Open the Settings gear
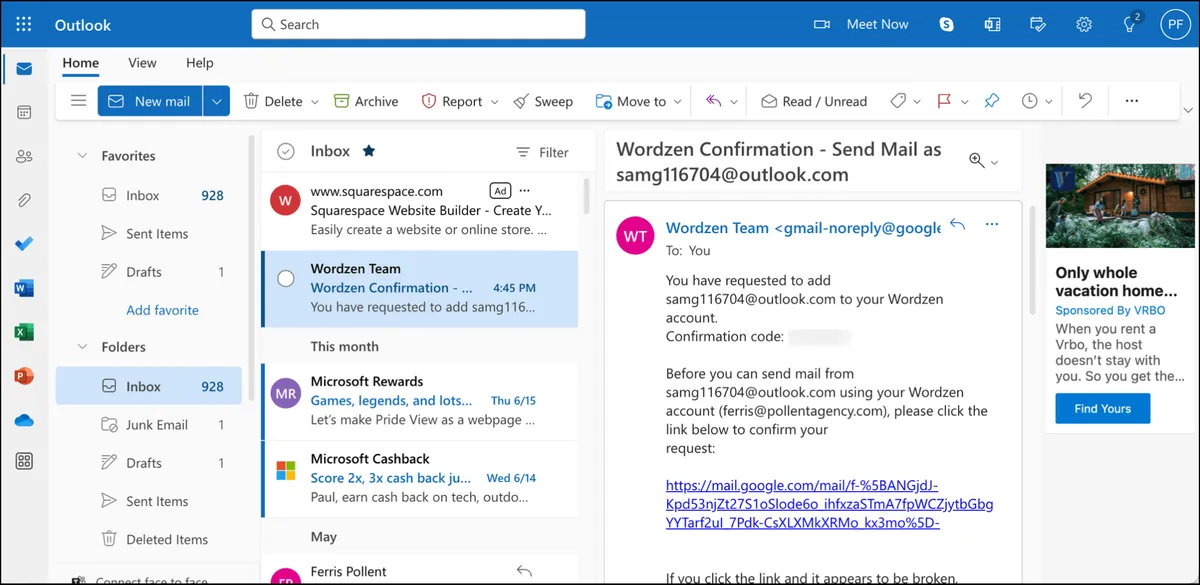This screenshot has height=585, width=1200. click(x=1084, y=24)
